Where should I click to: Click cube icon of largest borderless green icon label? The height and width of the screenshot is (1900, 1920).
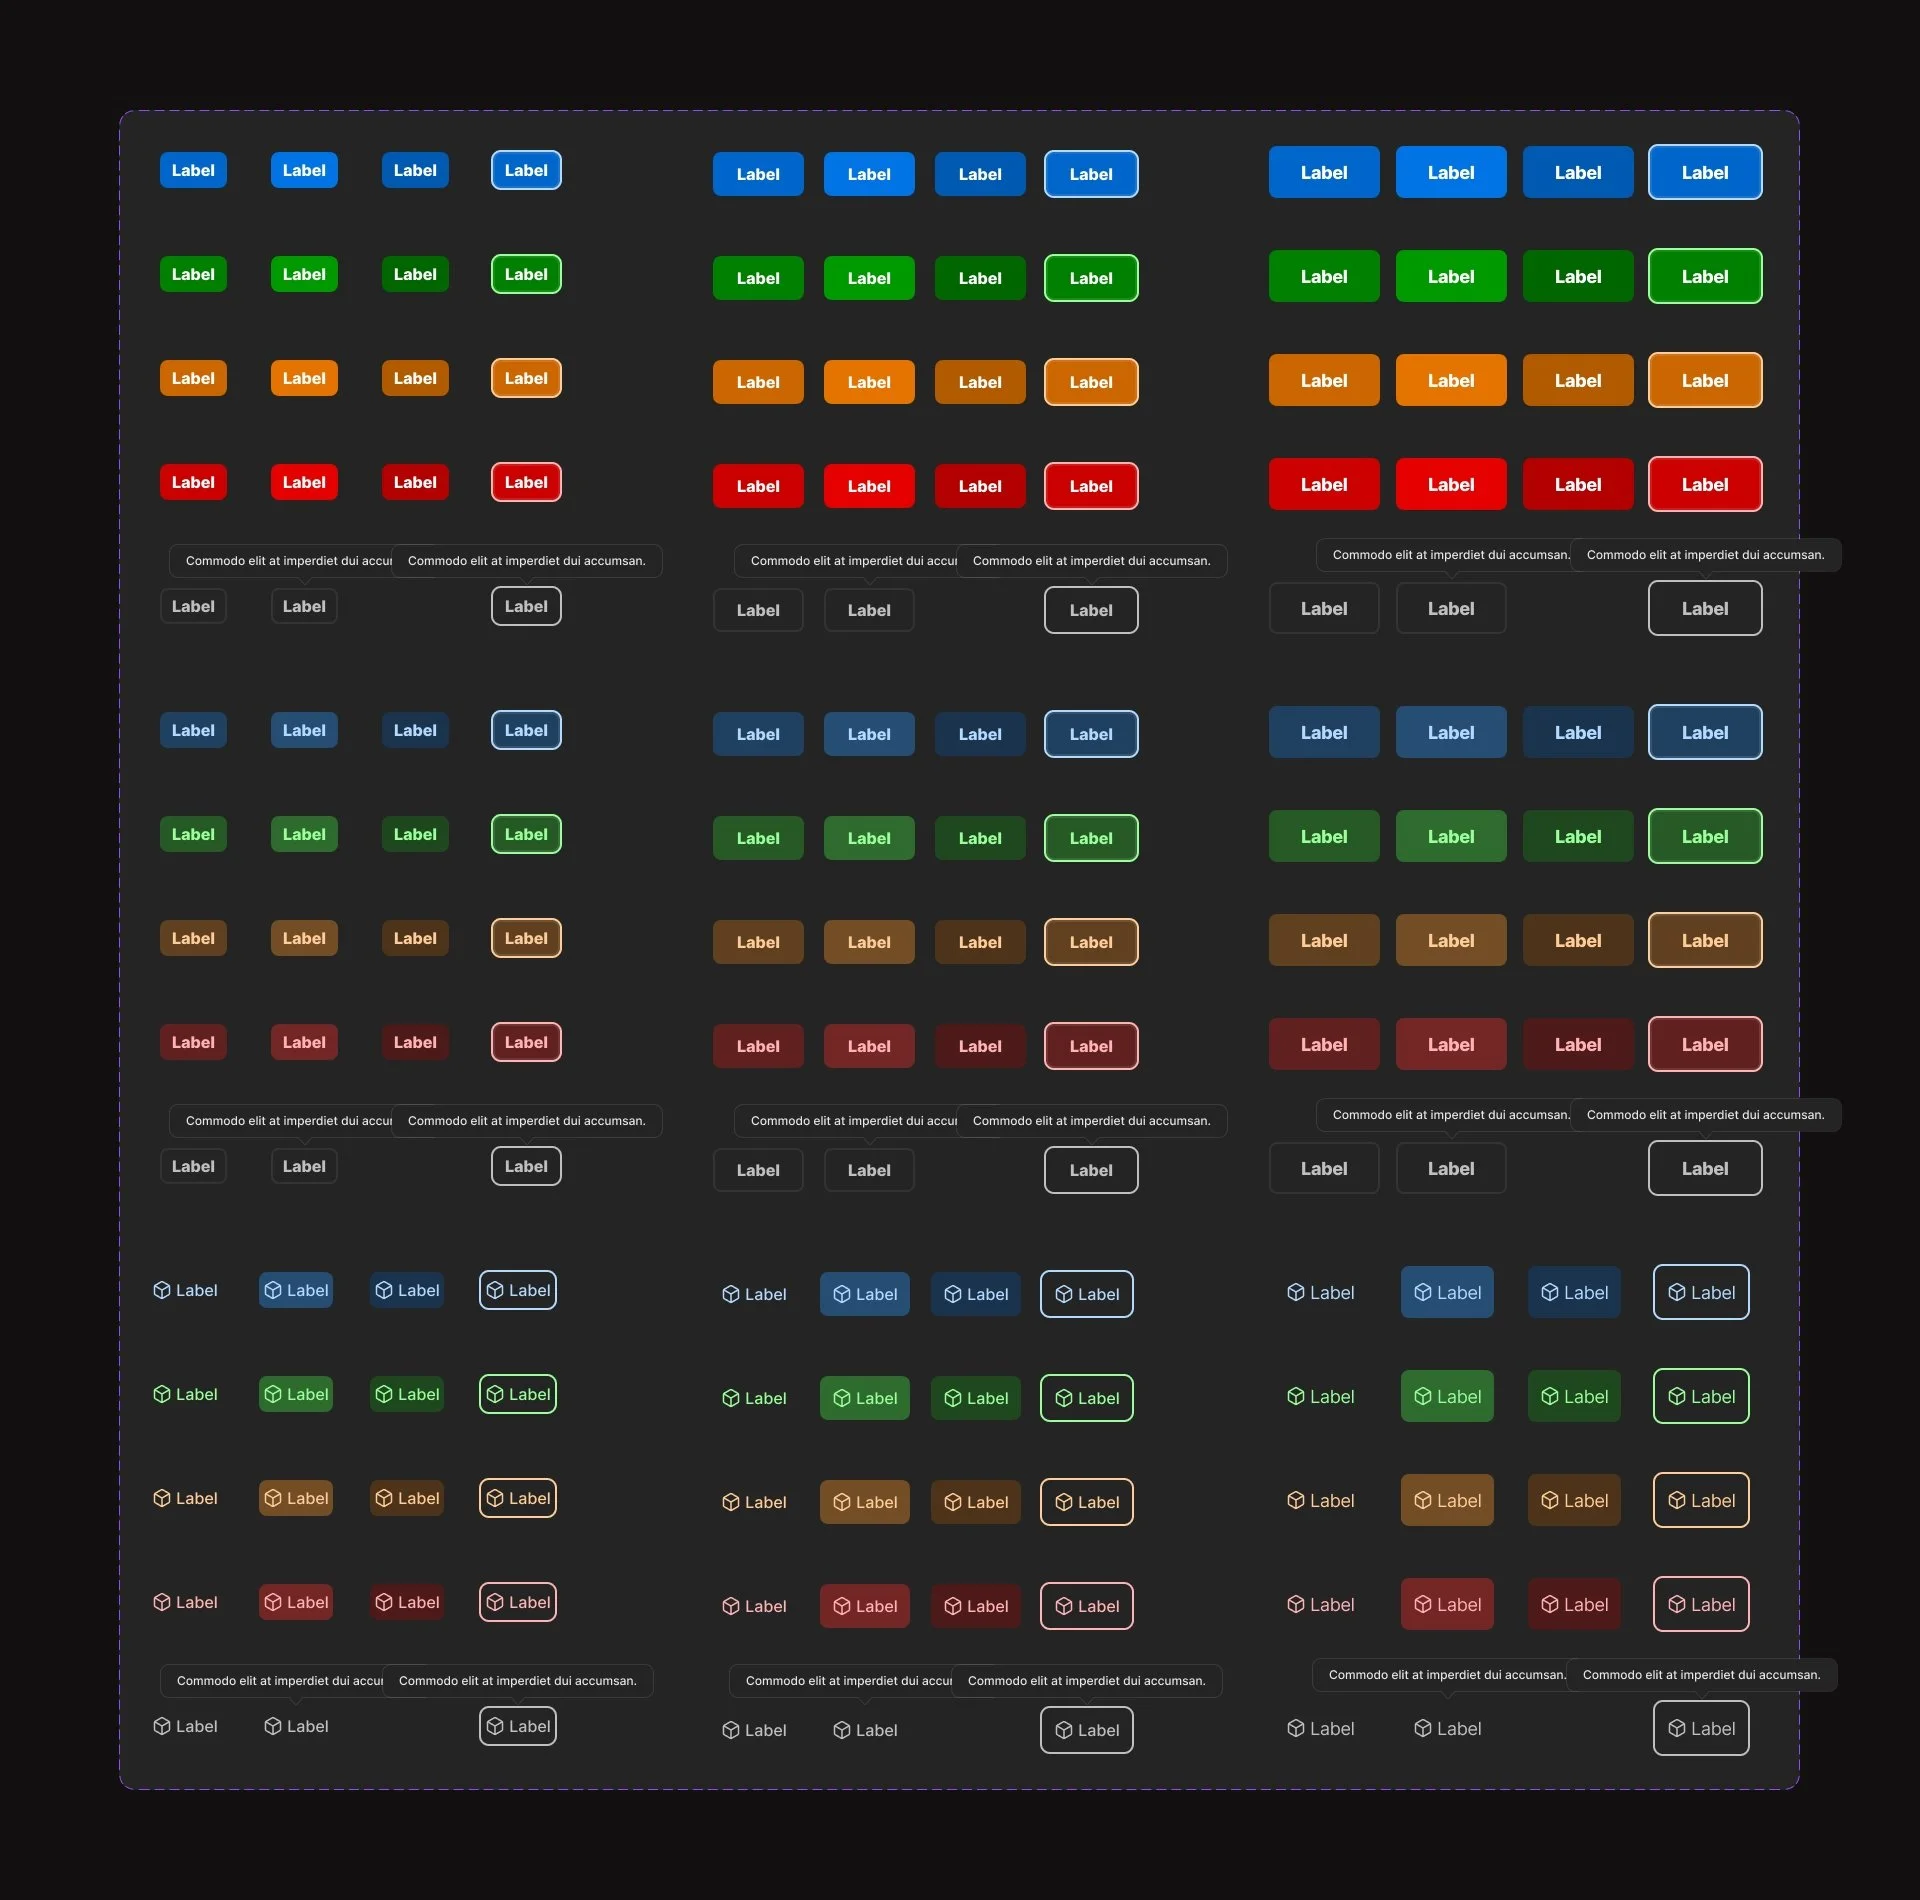pos(1296,1397)
